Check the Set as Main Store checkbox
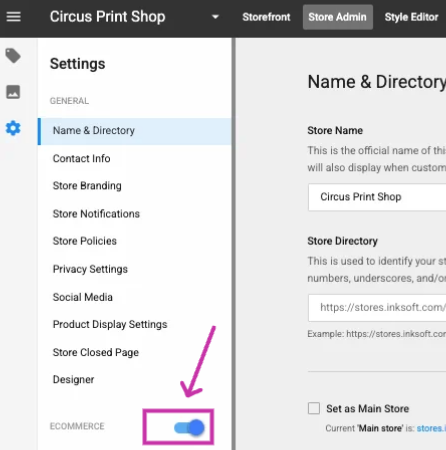This screenshot has width=446, height=450. [x=314, y=408]
